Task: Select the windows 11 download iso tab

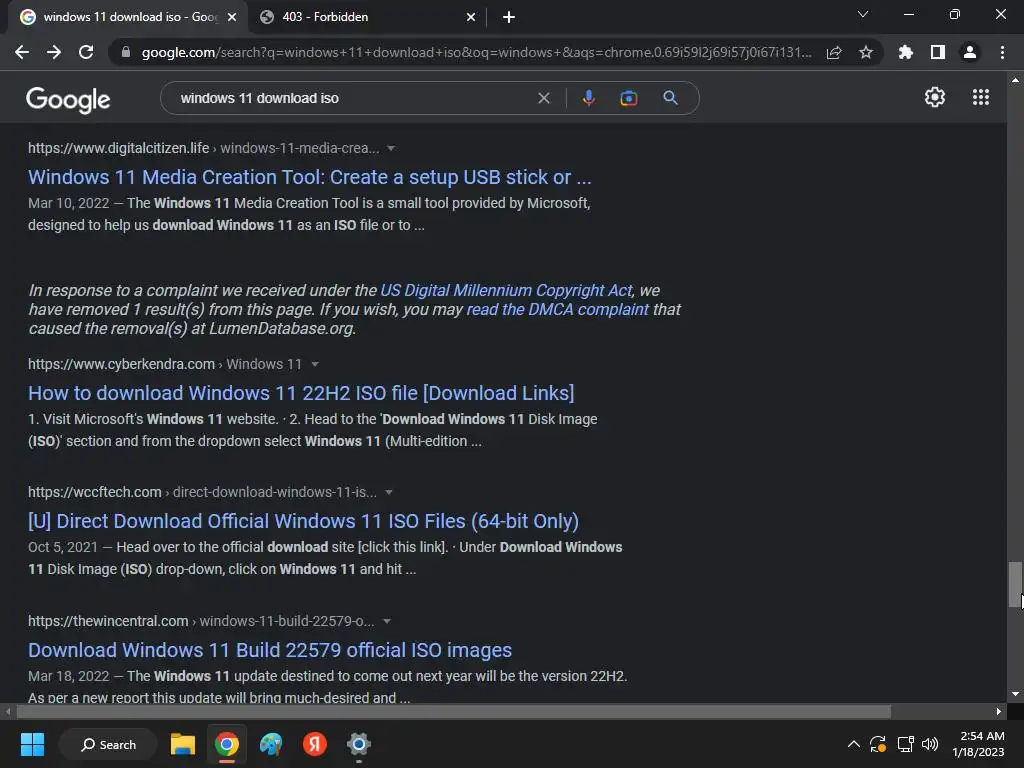Action: click(129, 17)
